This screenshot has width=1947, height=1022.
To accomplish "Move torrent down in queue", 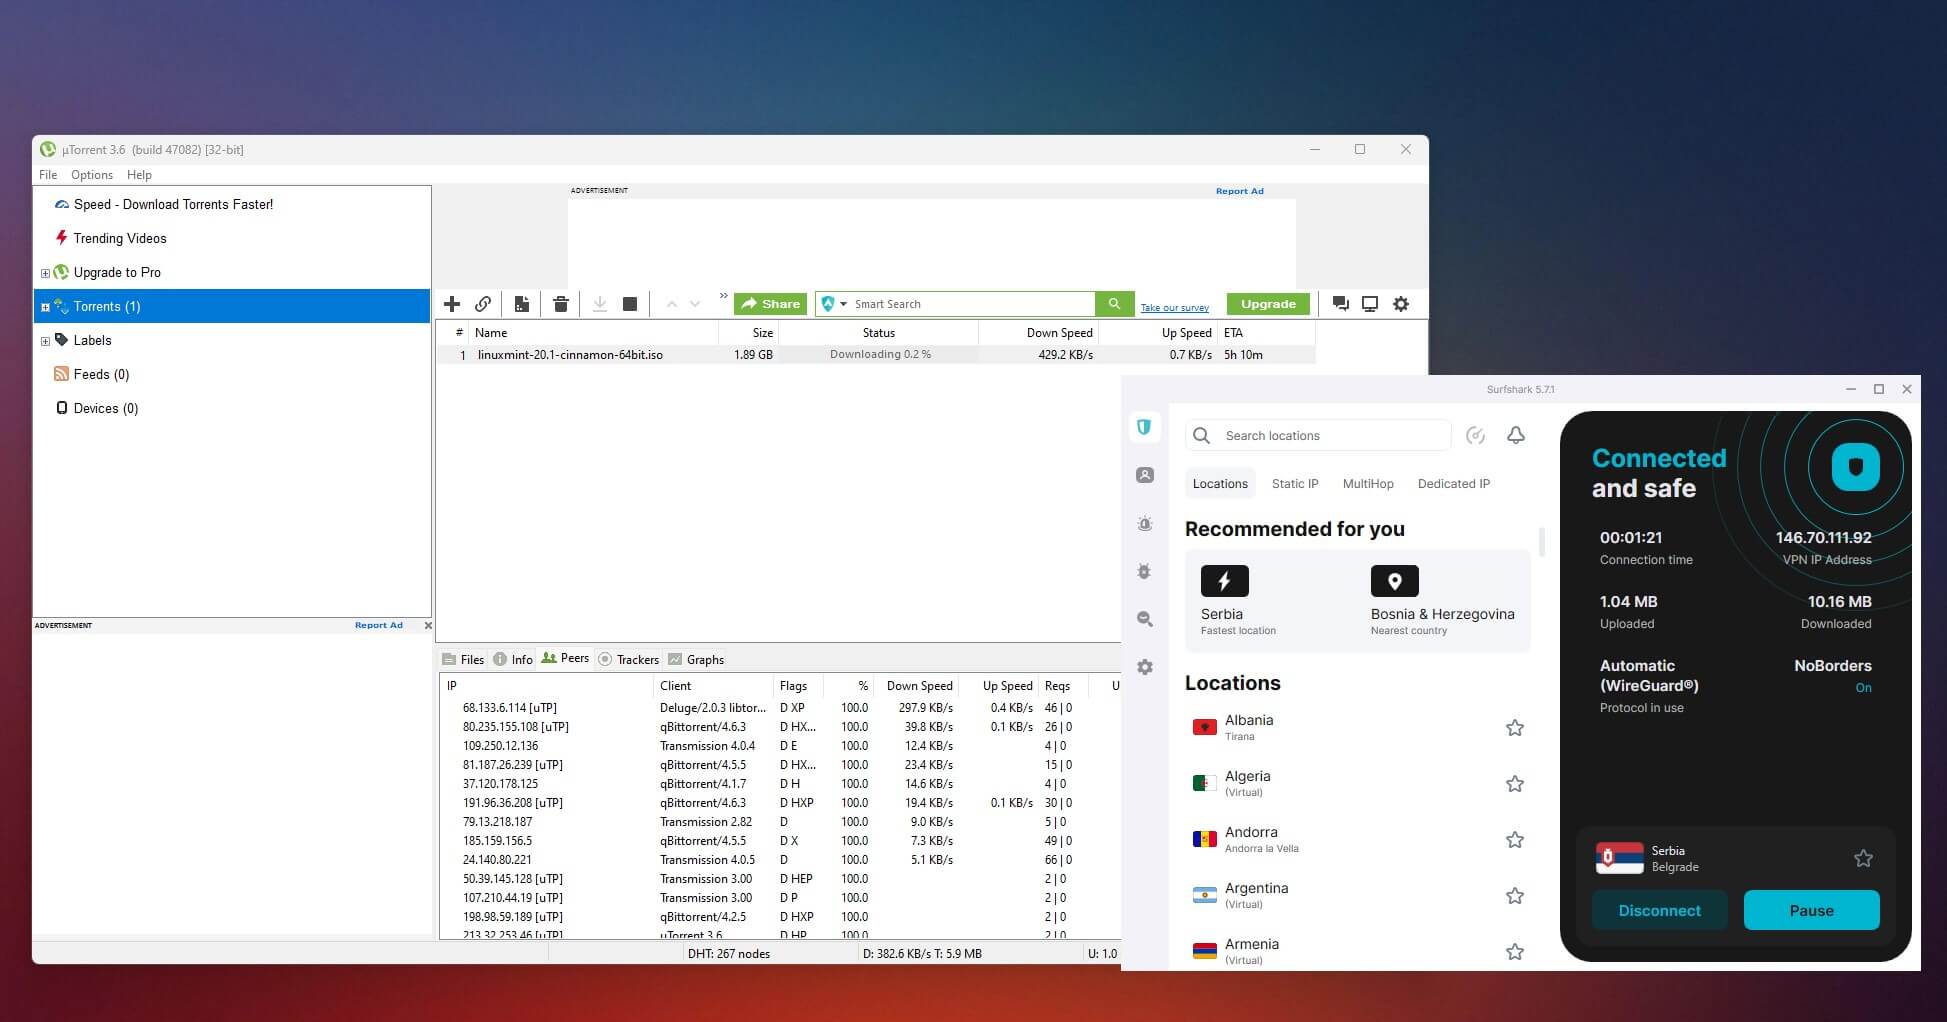I will pos(695,304).
